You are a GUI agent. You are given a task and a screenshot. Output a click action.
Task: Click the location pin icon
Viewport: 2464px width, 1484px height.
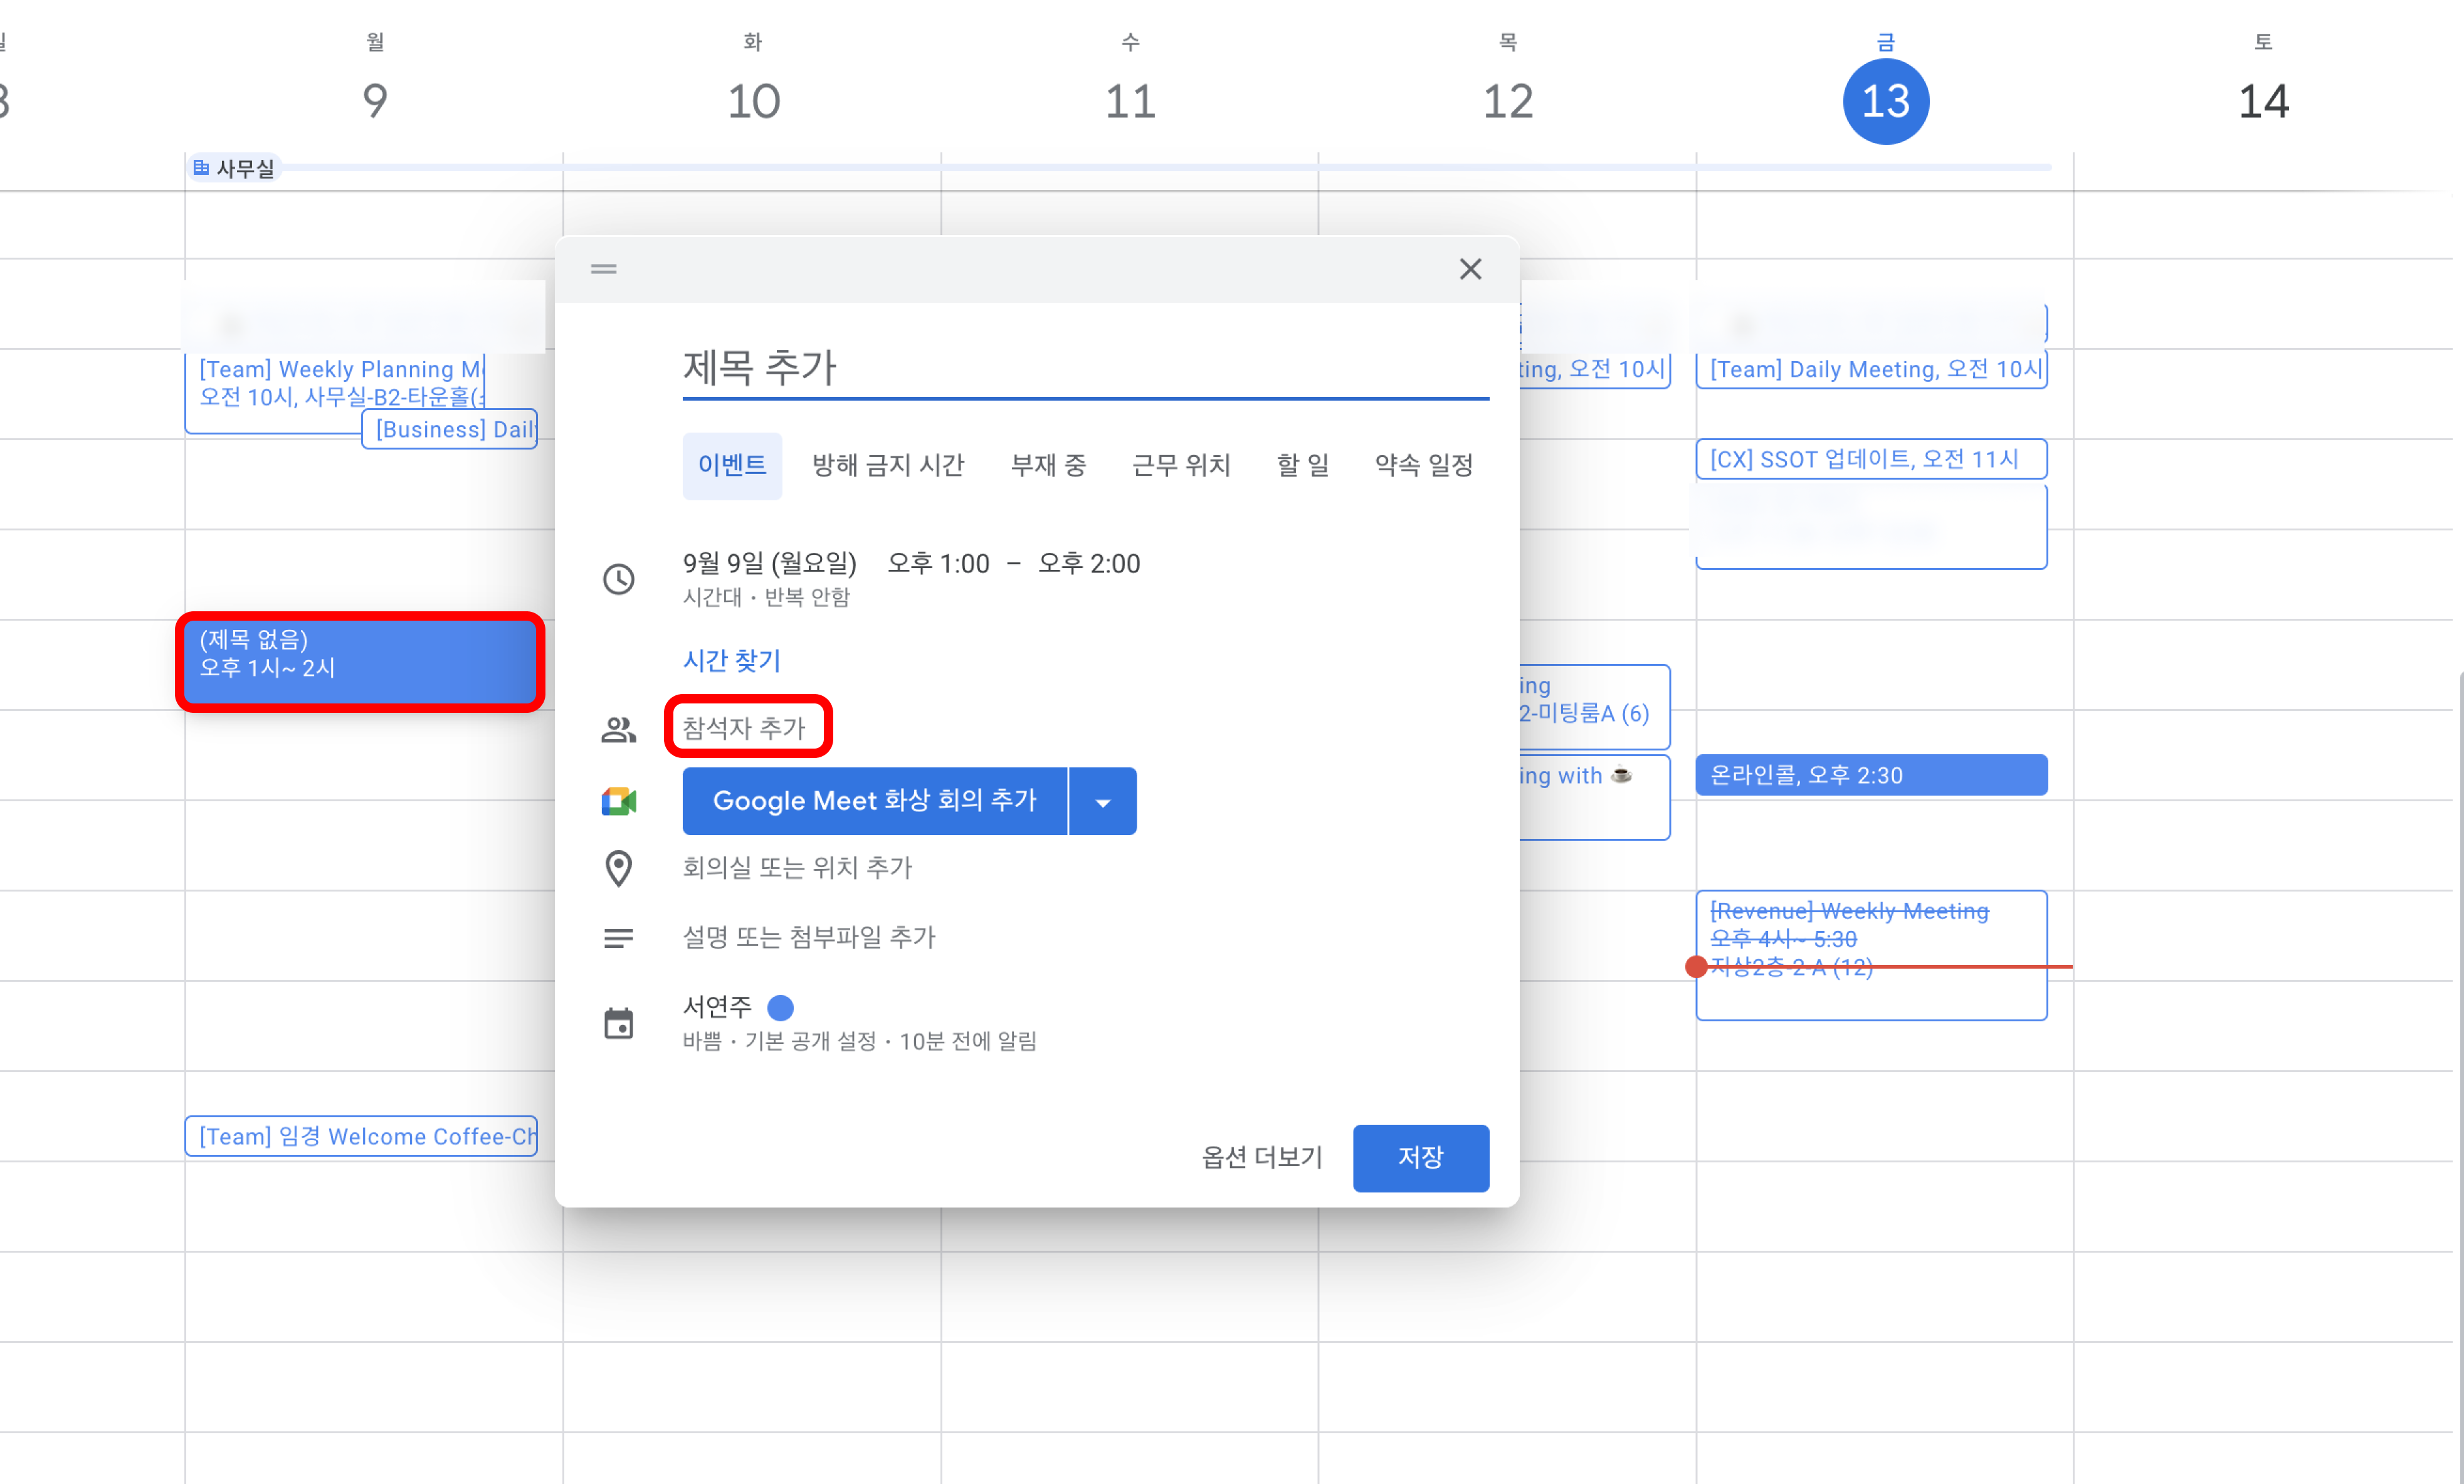point(618,868)
